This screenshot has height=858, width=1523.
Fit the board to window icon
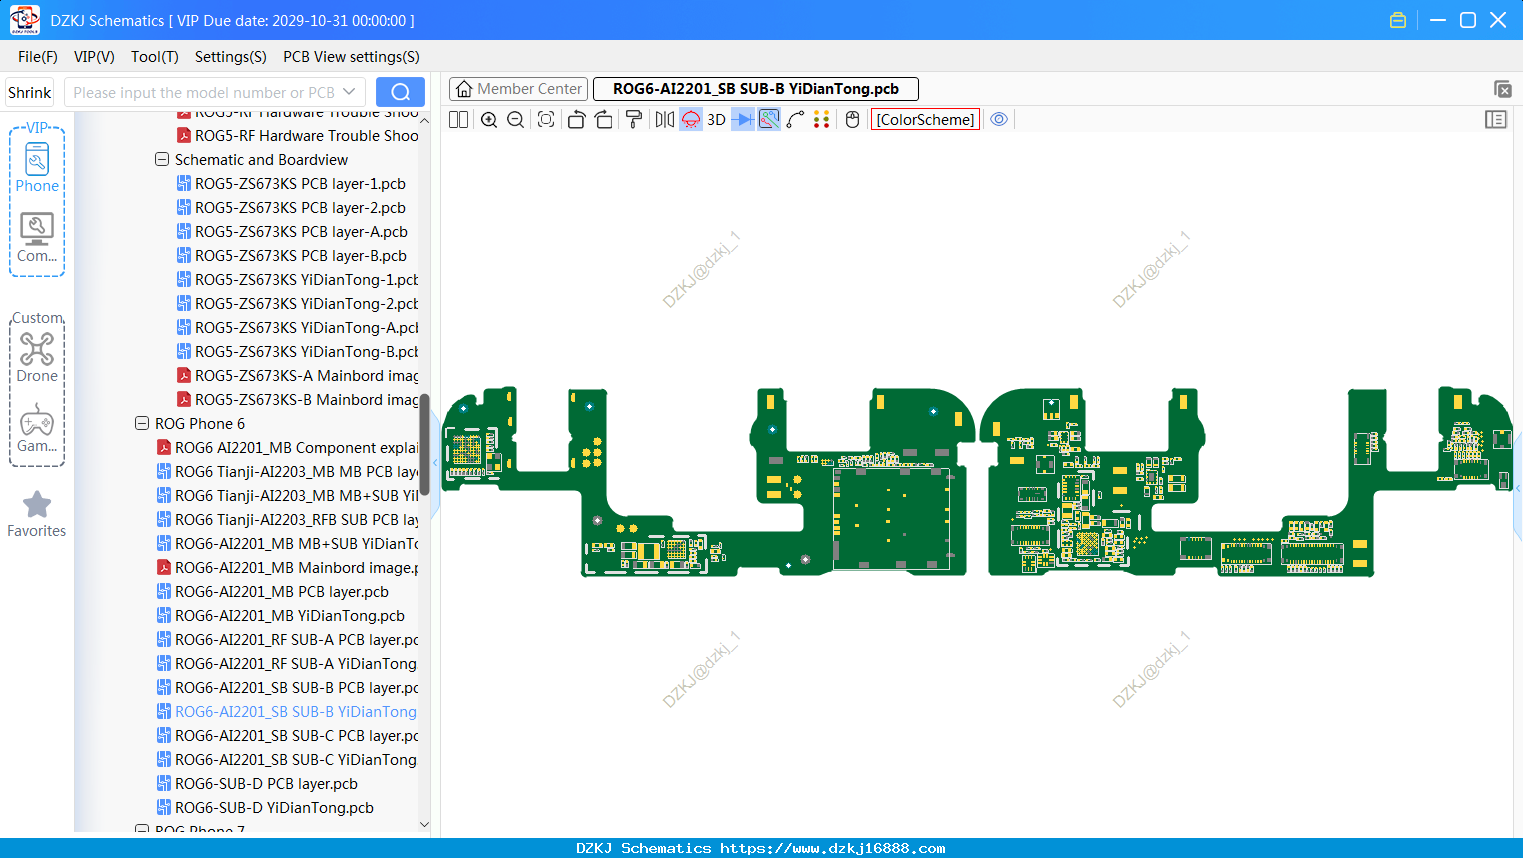(x=546, y=119)
